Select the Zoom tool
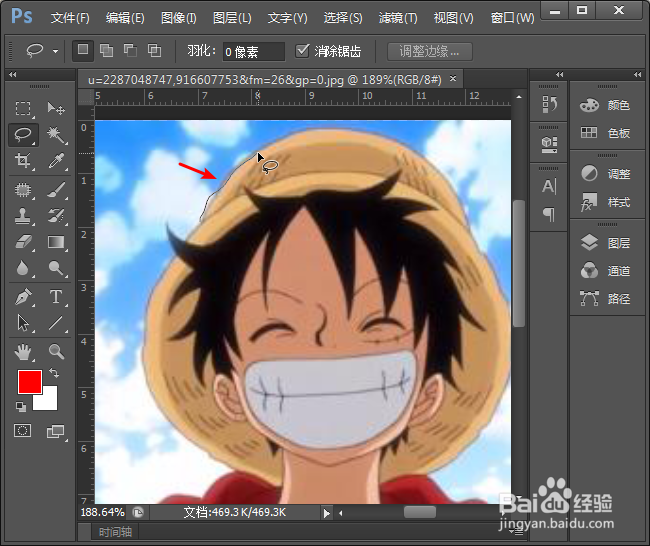This screenshot has width=650, height=546. coord(56,352)
